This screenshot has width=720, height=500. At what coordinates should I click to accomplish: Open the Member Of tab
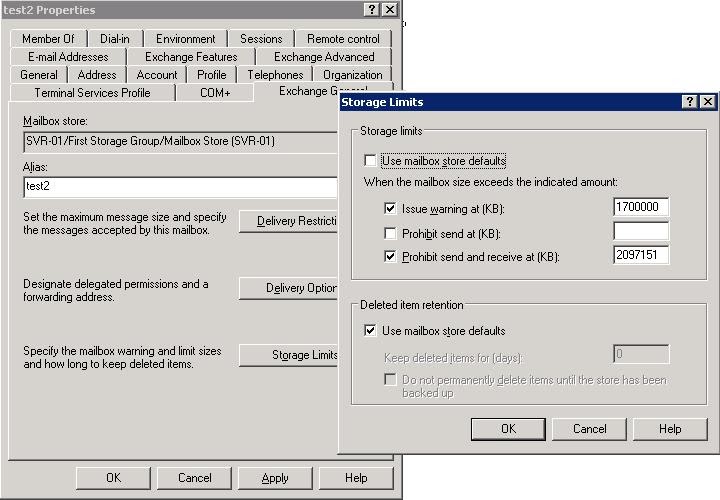48,39
